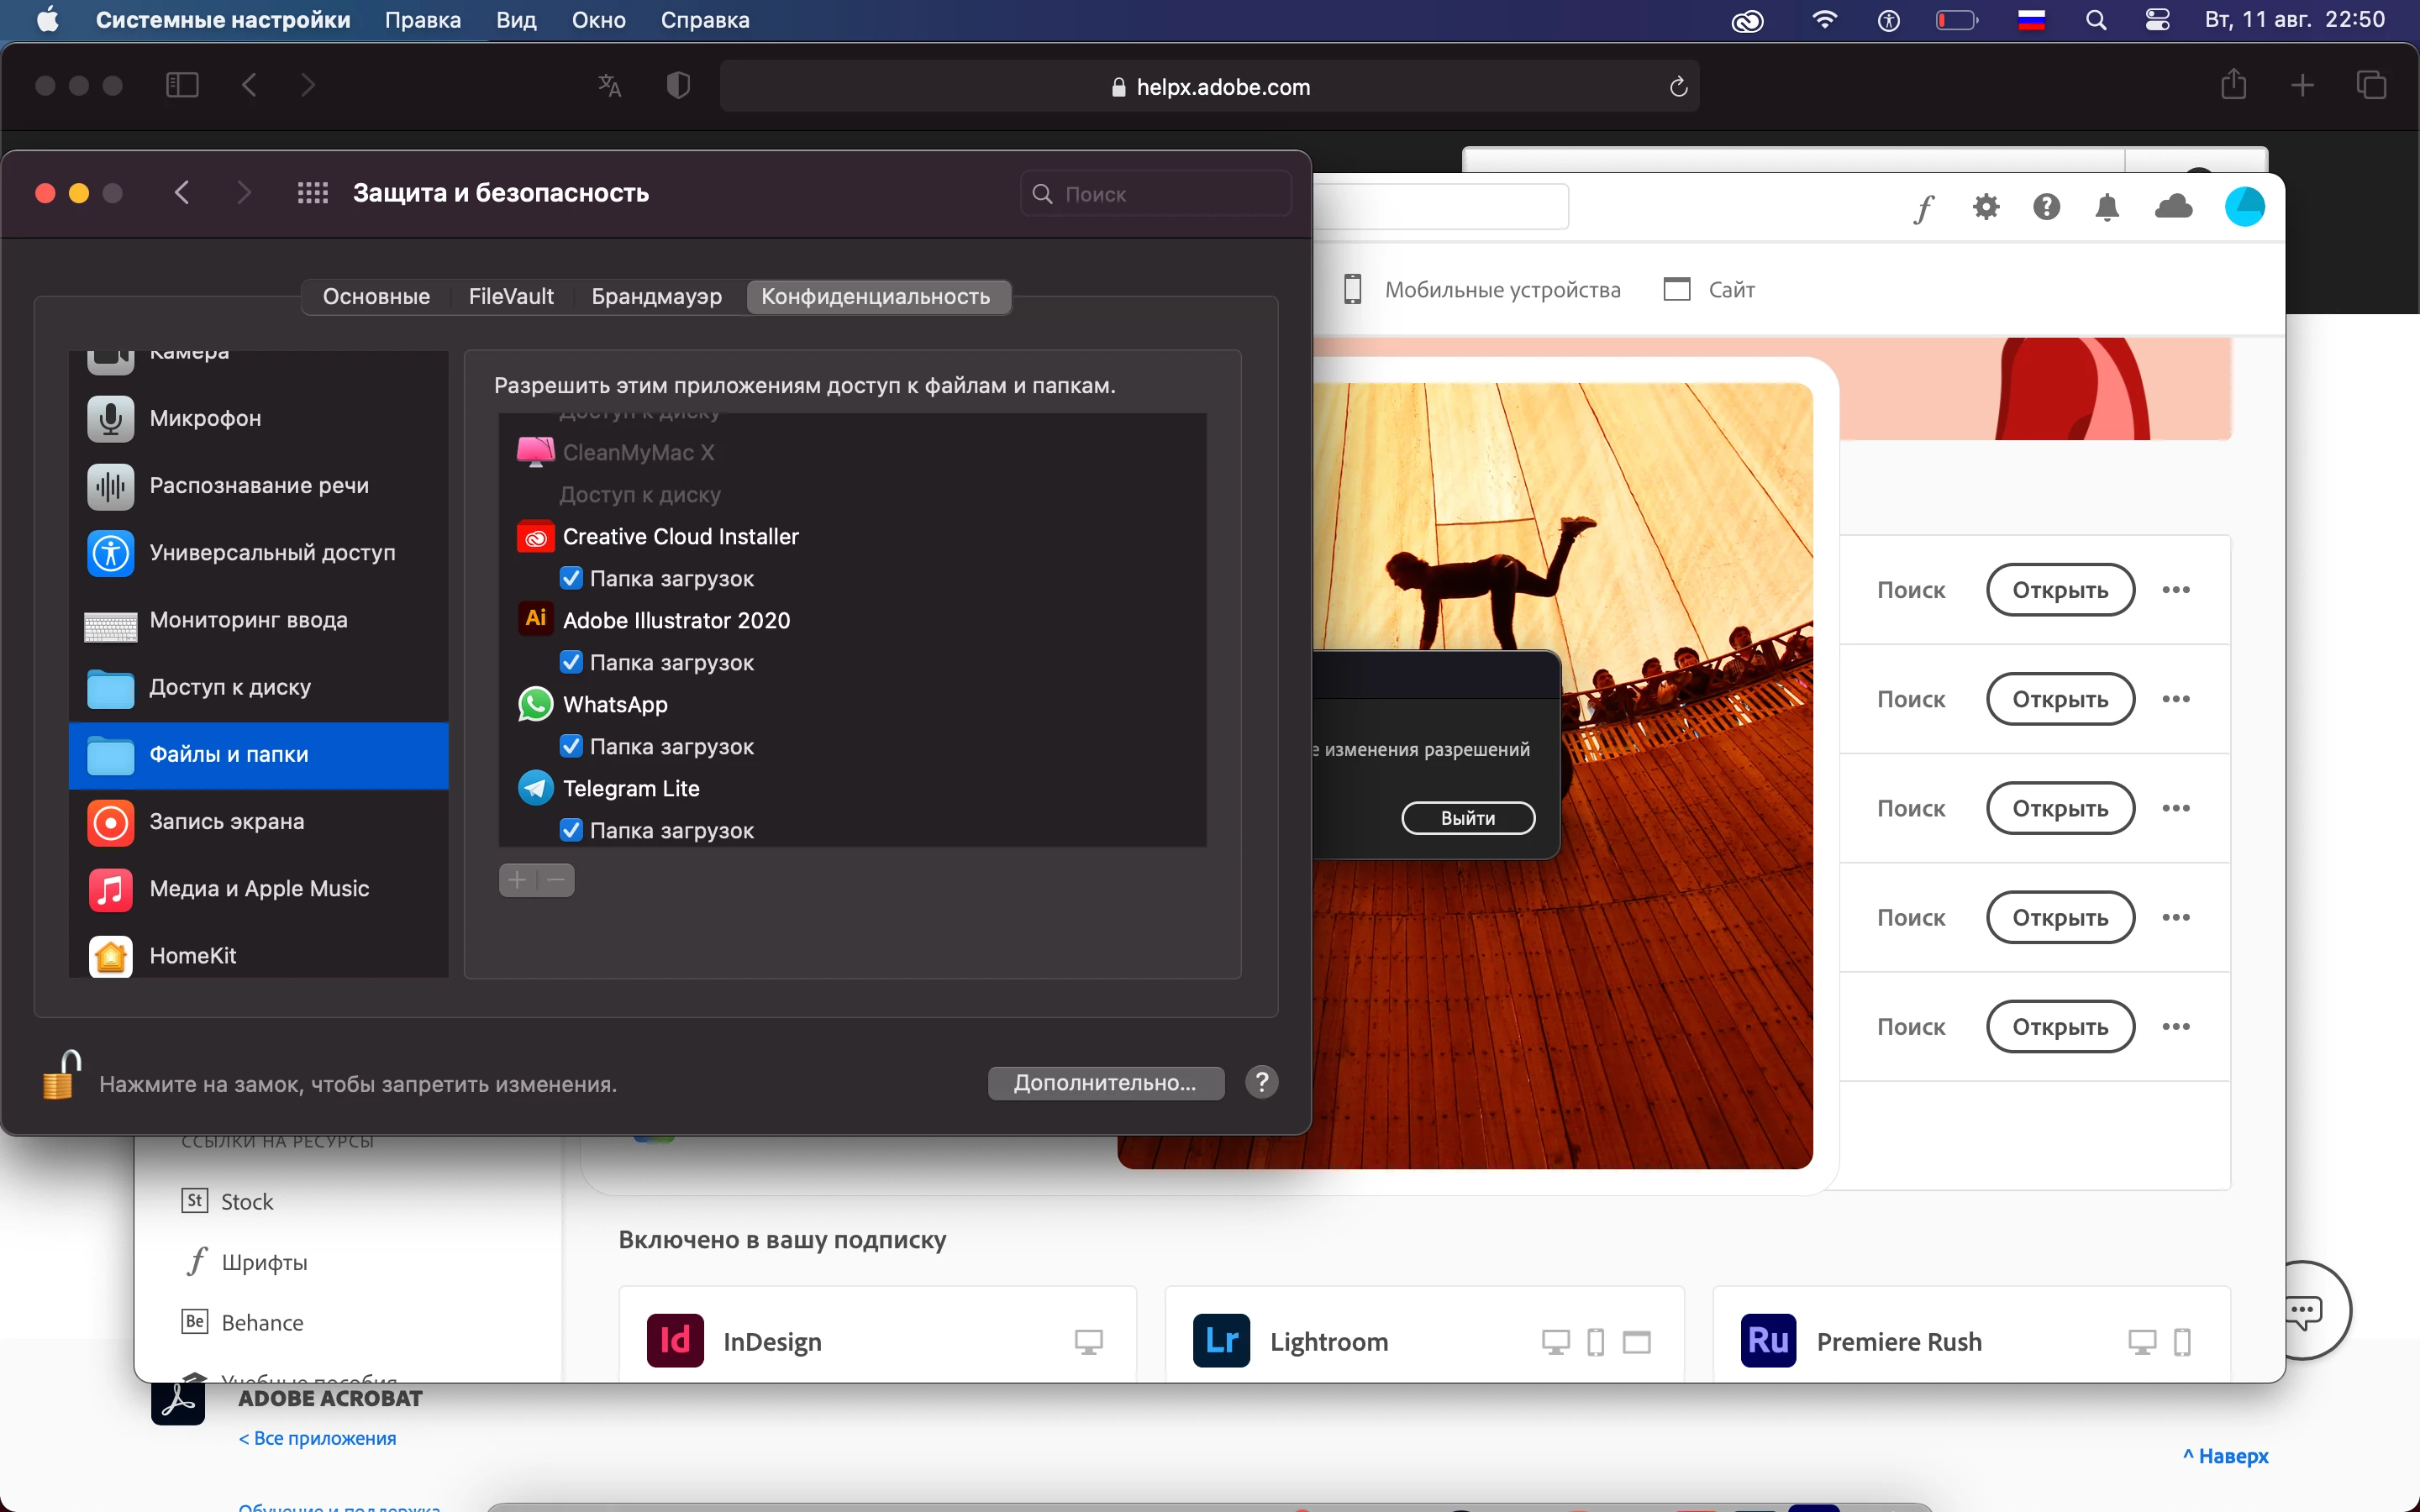This screenshot has width=2420, height=1512.
Task: Uncheck Downloads folder for Adobe Illustrator 2020
Action: tap(571, 662)
